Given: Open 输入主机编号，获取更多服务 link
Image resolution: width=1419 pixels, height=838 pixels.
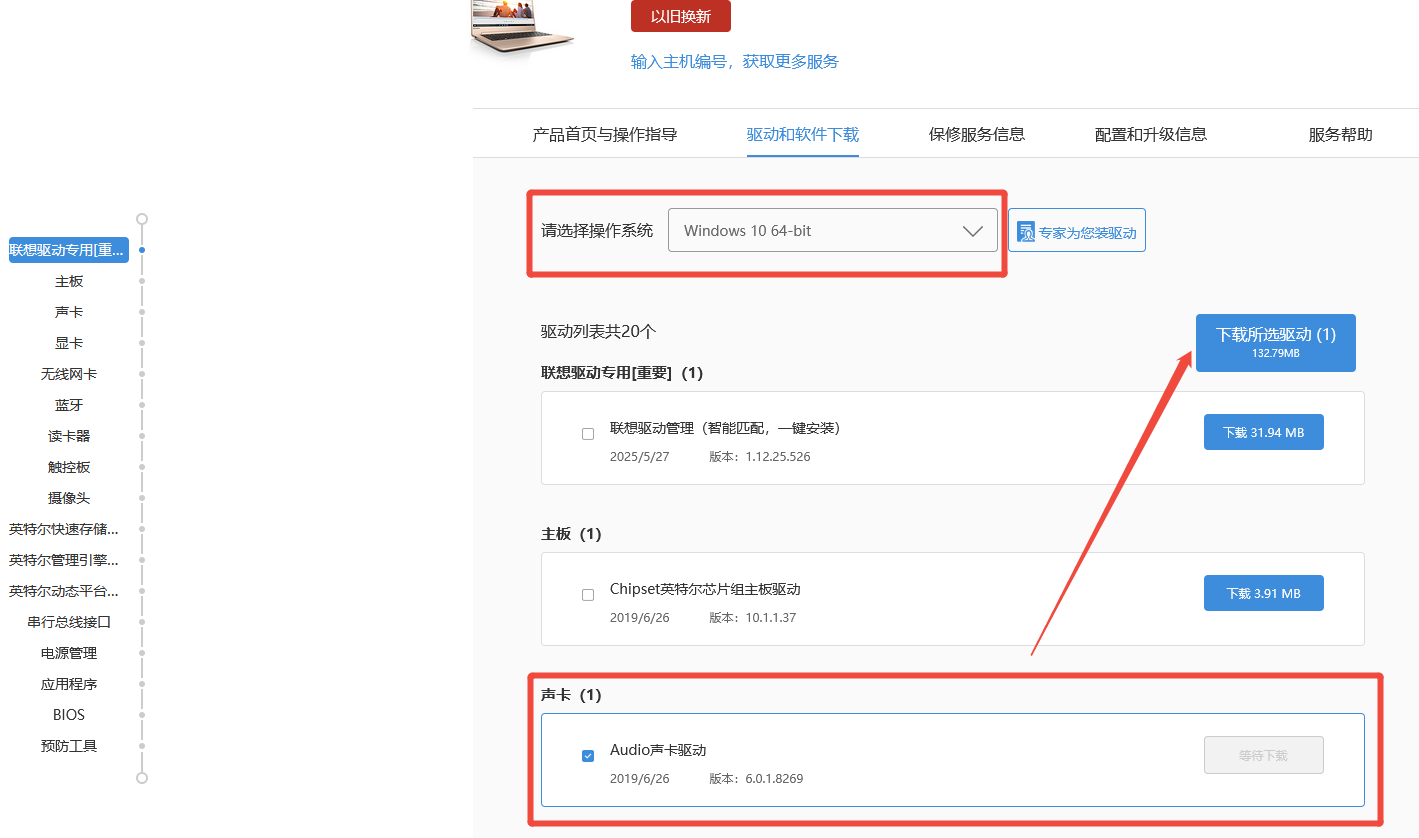Looking at the screenshot, I should click(735, 61).
